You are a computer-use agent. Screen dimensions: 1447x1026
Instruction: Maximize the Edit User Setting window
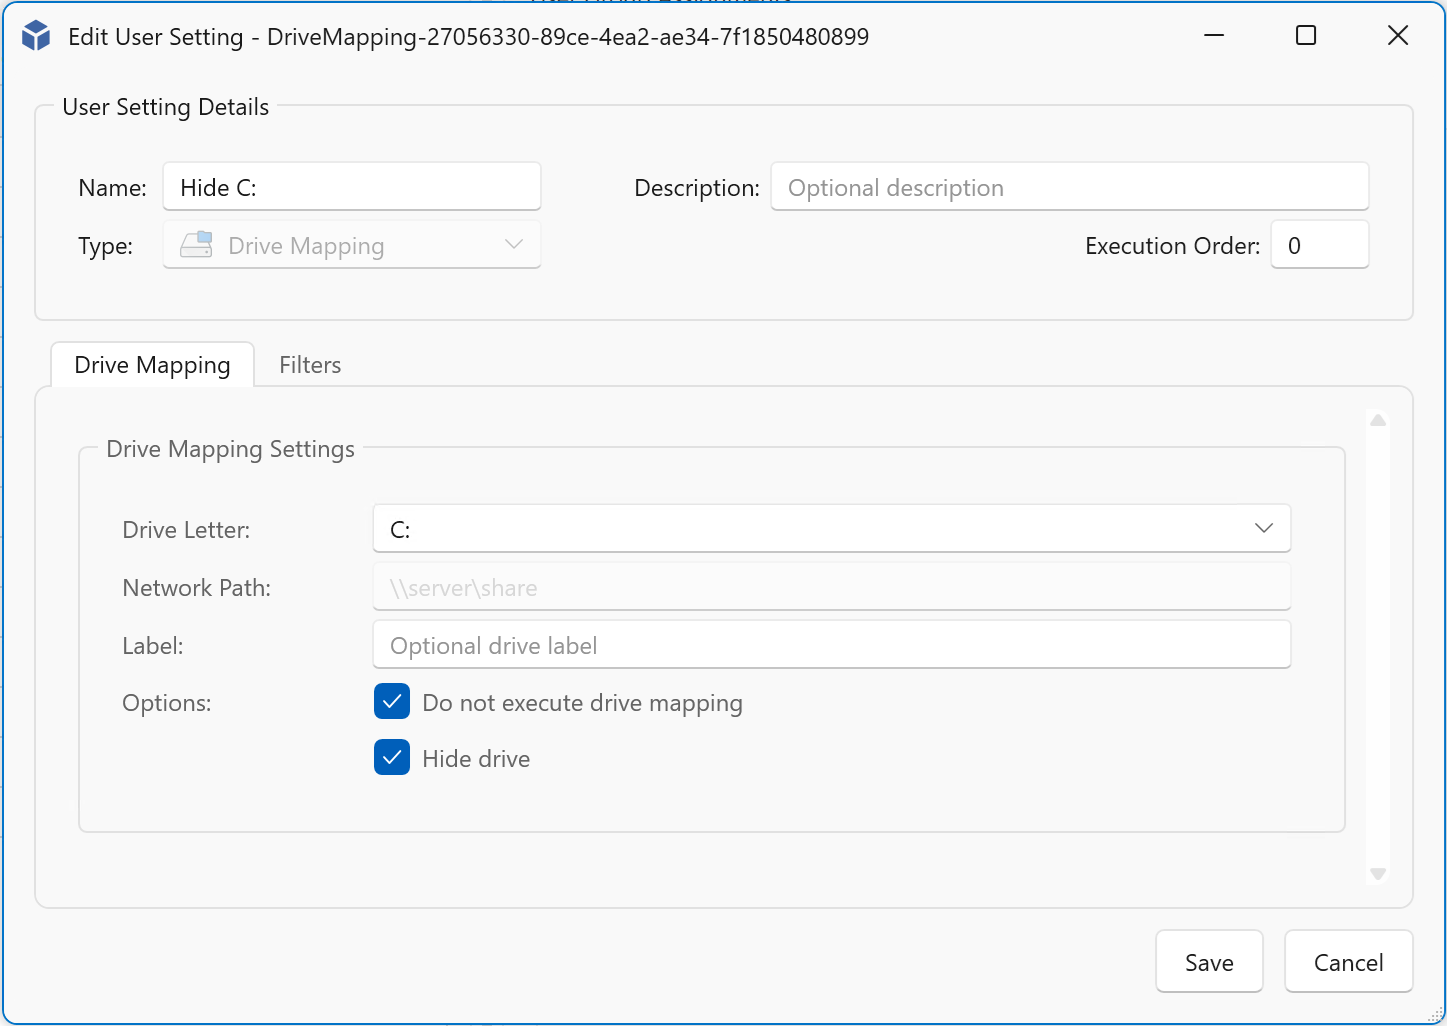(x=1305, y=36)
